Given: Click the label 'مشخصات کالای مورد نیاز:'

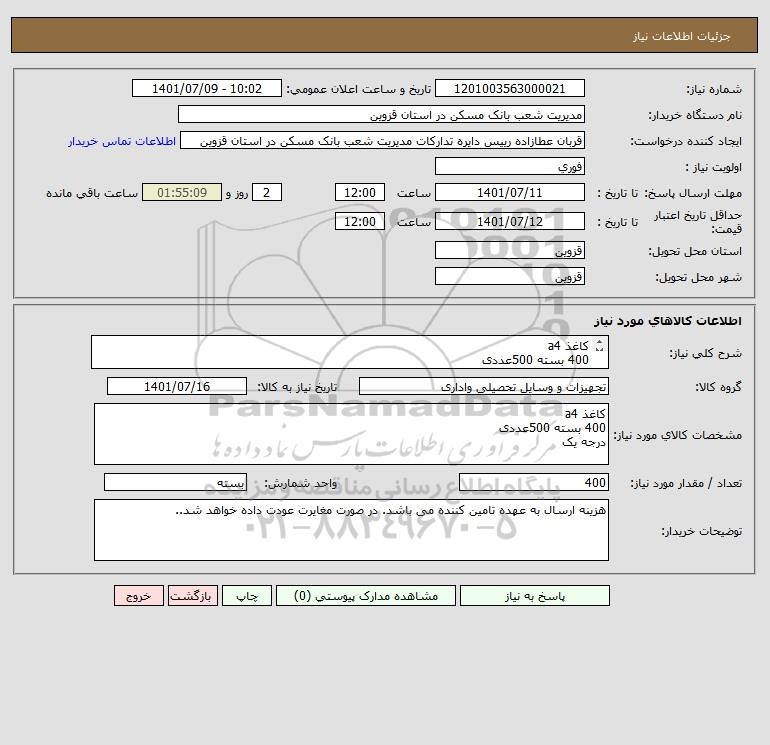Looking at the screenshot, I should coord(678,435).
